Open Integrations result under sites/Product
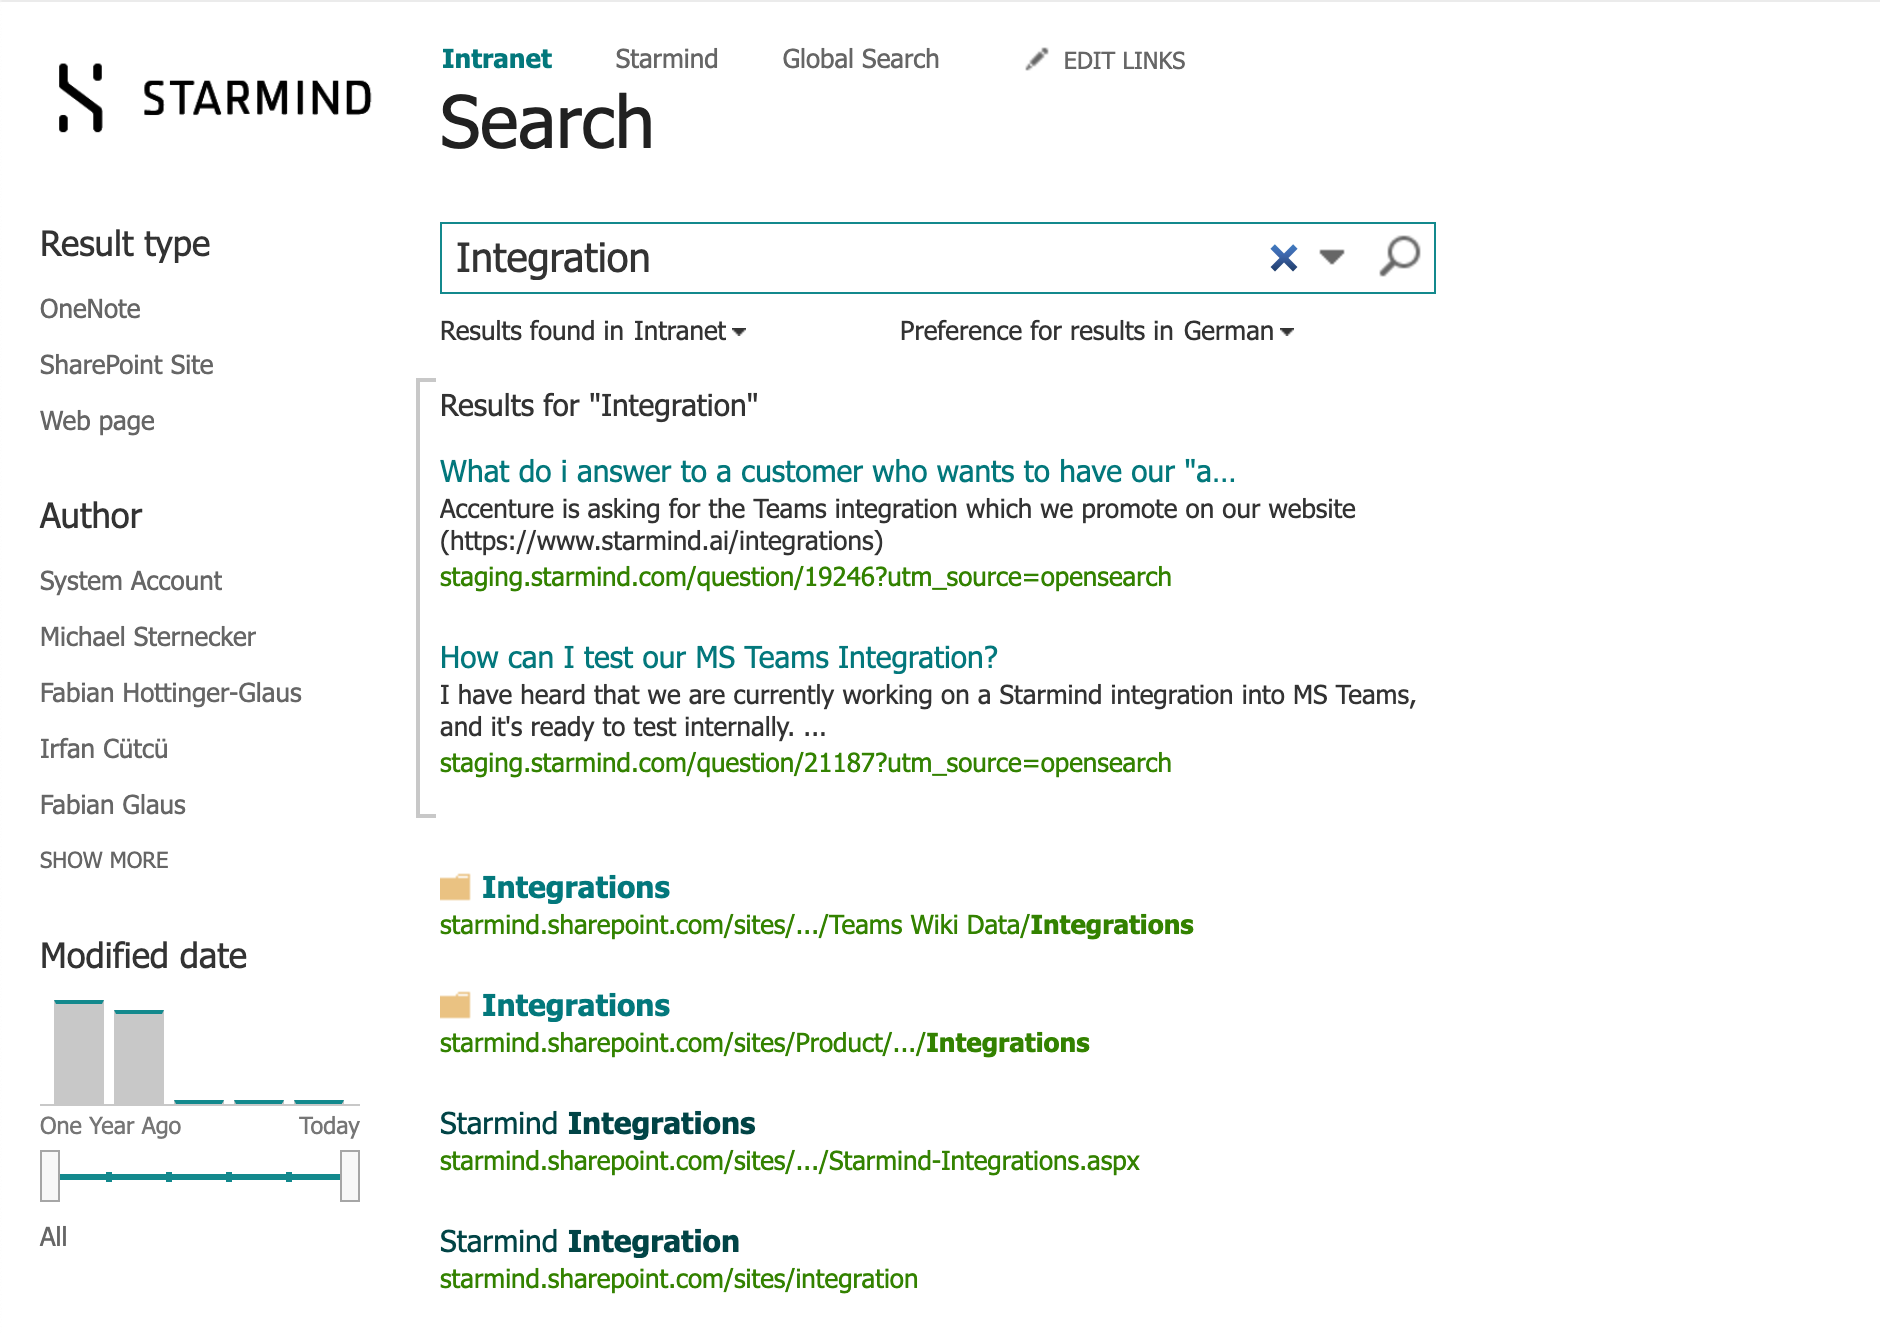Viewport: 1880px width, 1334px height. tap(576, 1005)
